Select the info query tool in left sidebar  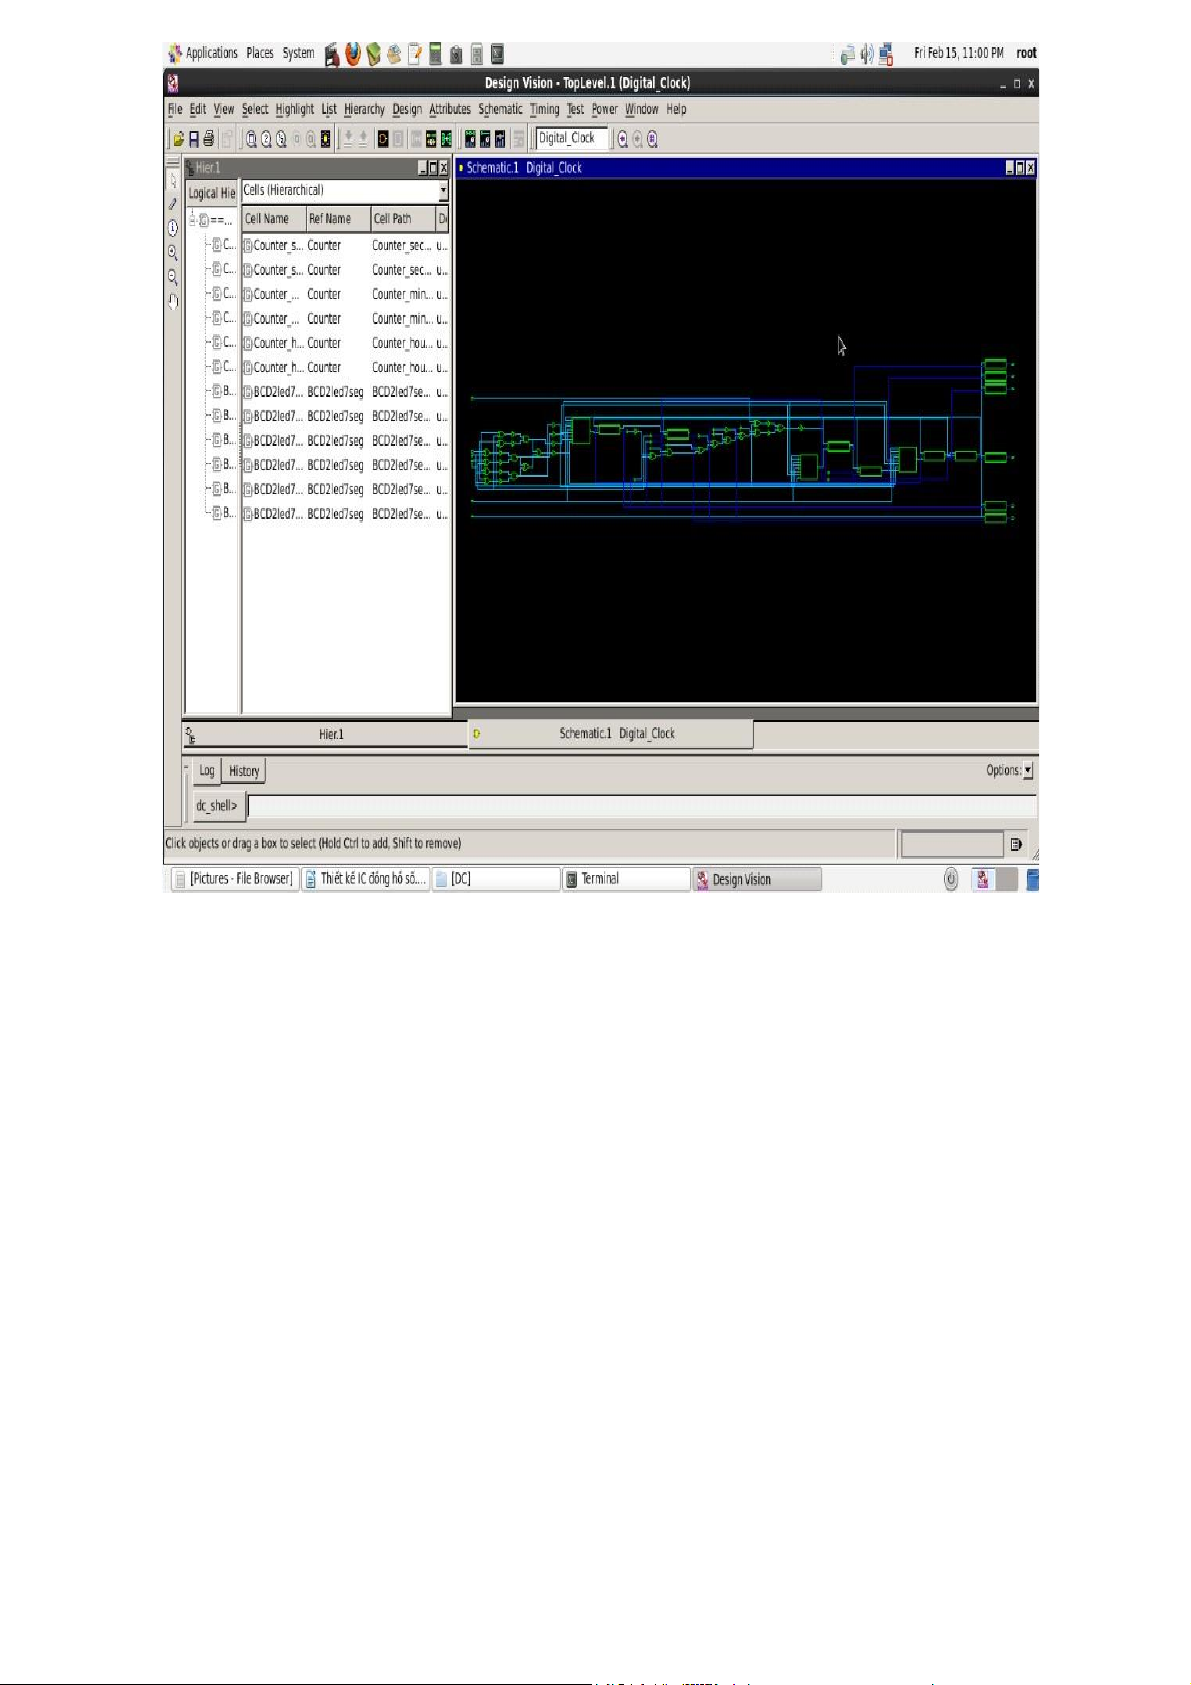[173, 228]
